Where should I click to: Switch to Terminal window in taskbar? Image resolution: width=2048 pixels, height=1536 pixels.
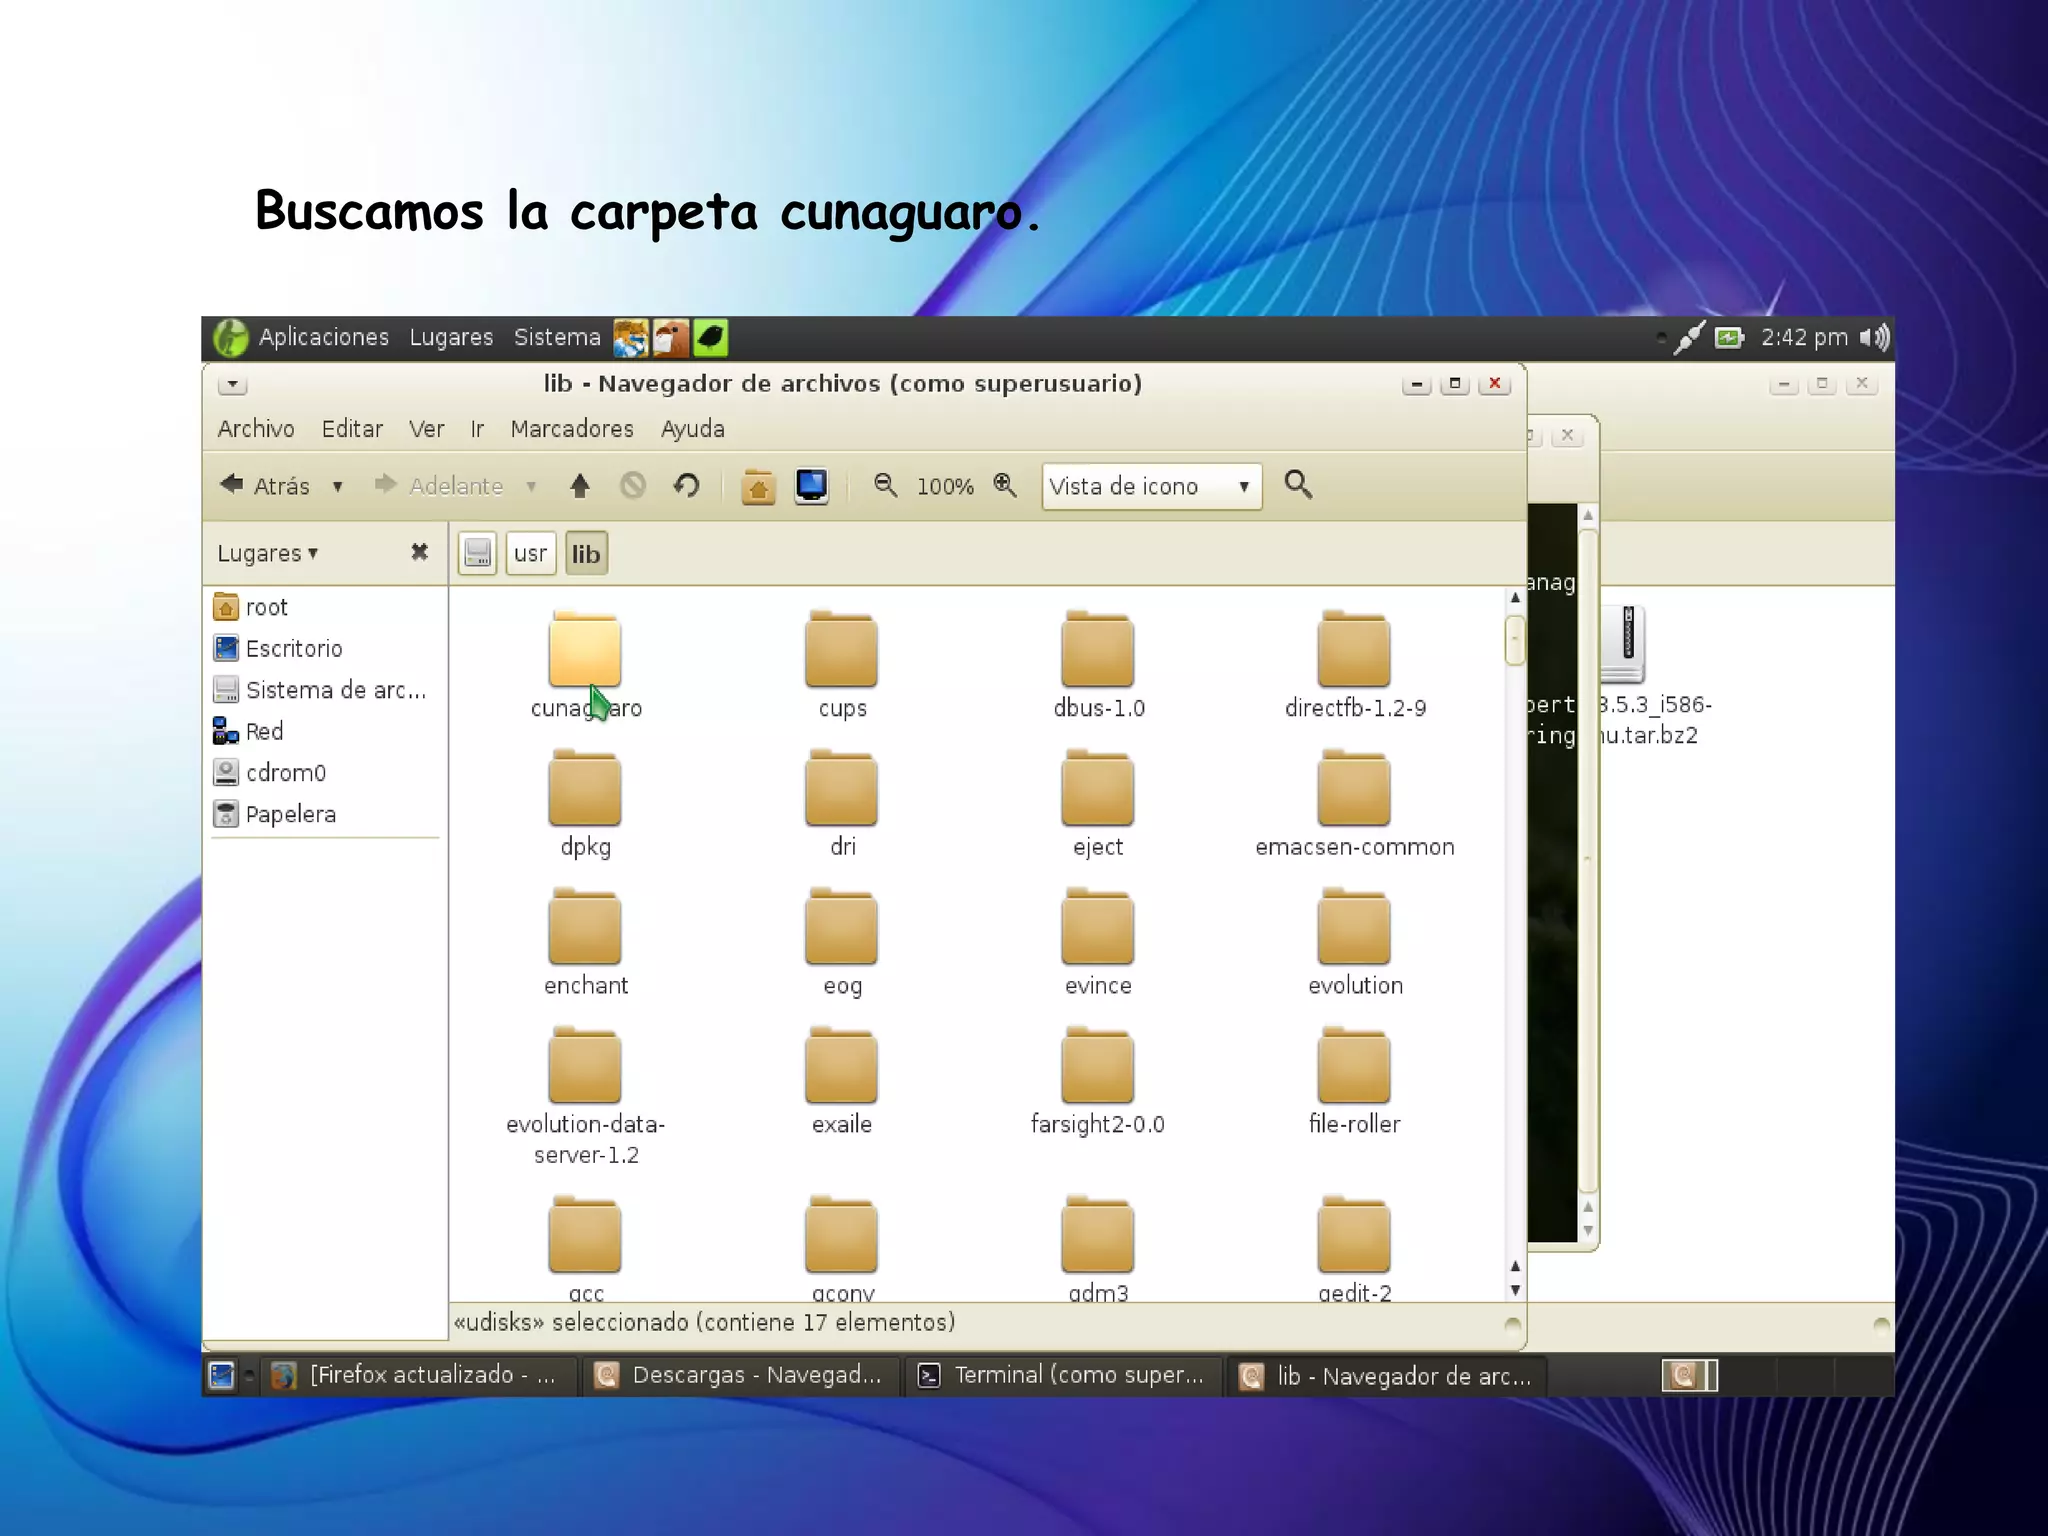point(1063,1375)
